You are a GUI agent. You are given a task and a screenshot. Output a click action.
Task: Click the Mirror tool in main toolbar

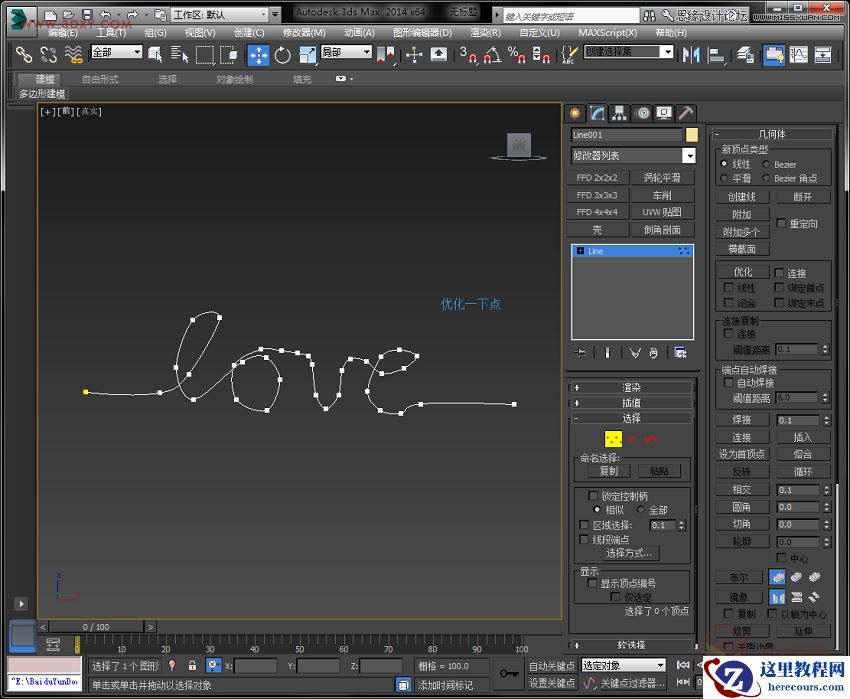[690, 55]
